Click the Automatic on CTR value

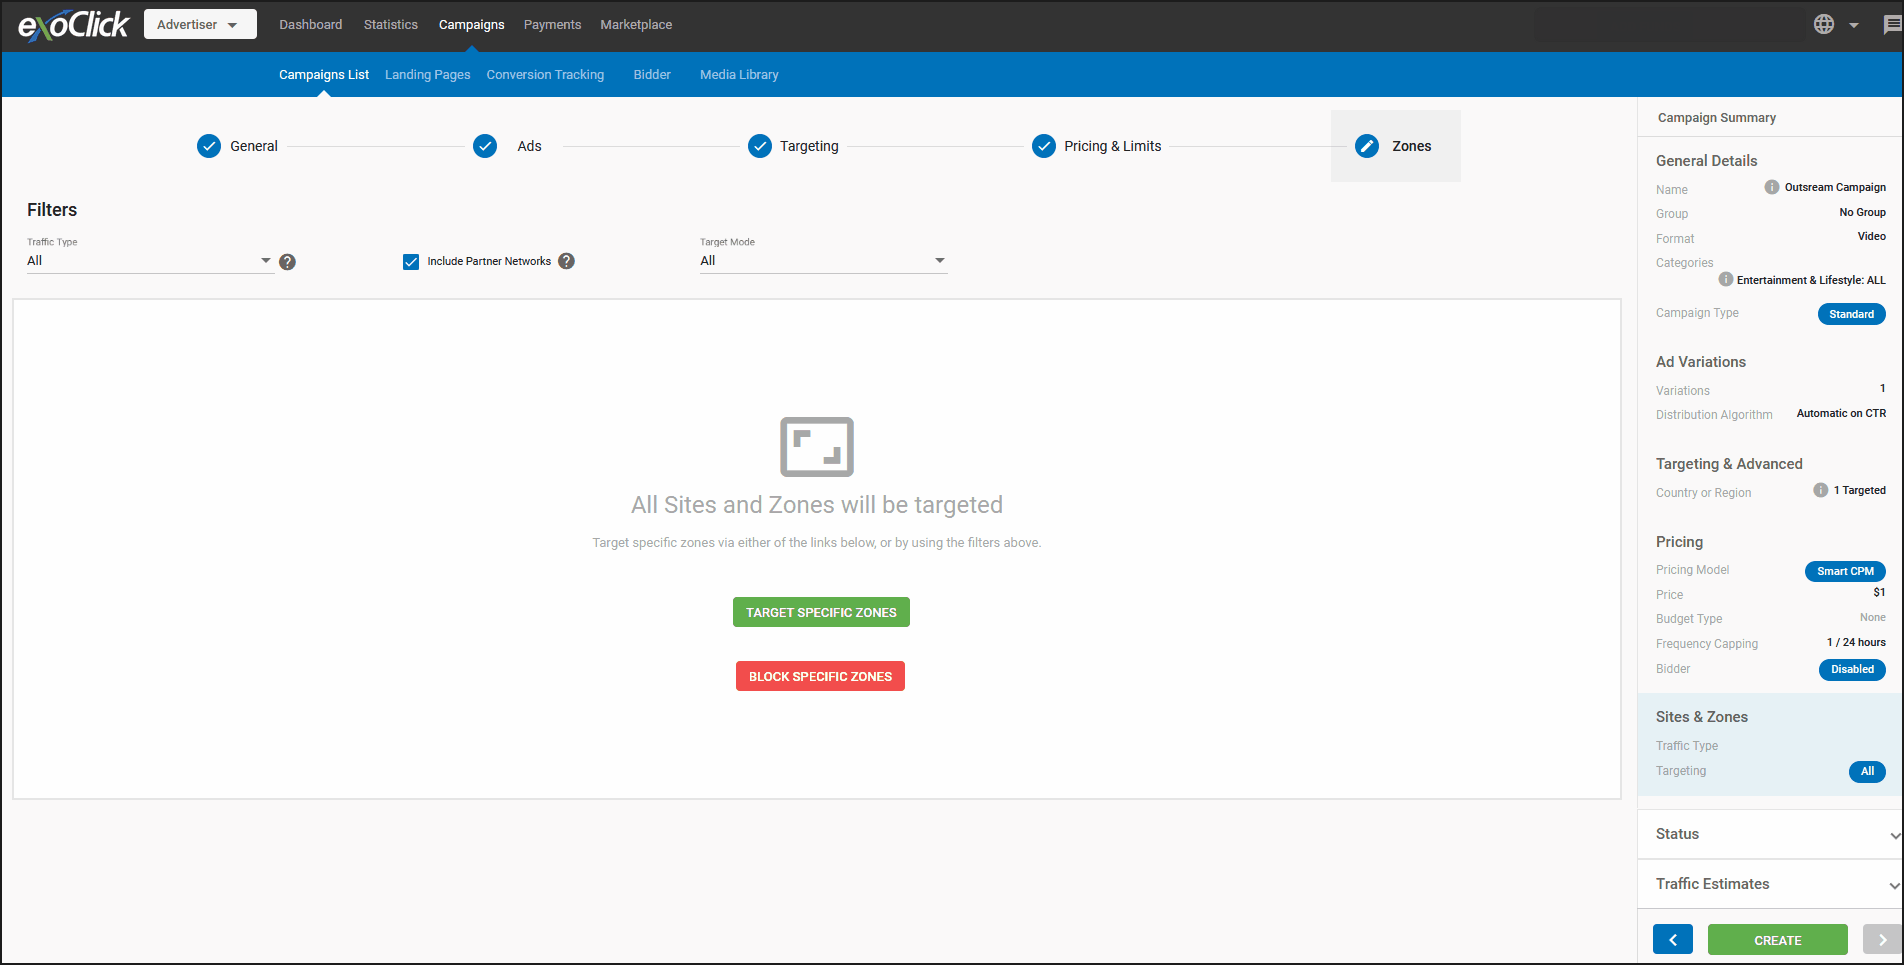pos(1841,413)
